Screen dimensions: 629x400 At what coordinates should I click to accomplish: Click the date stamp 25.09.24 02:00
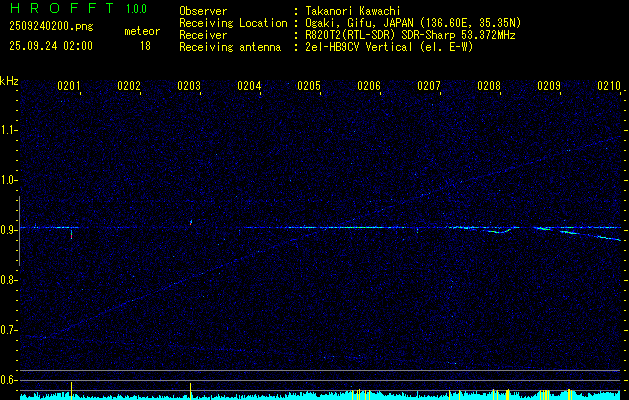51,46
